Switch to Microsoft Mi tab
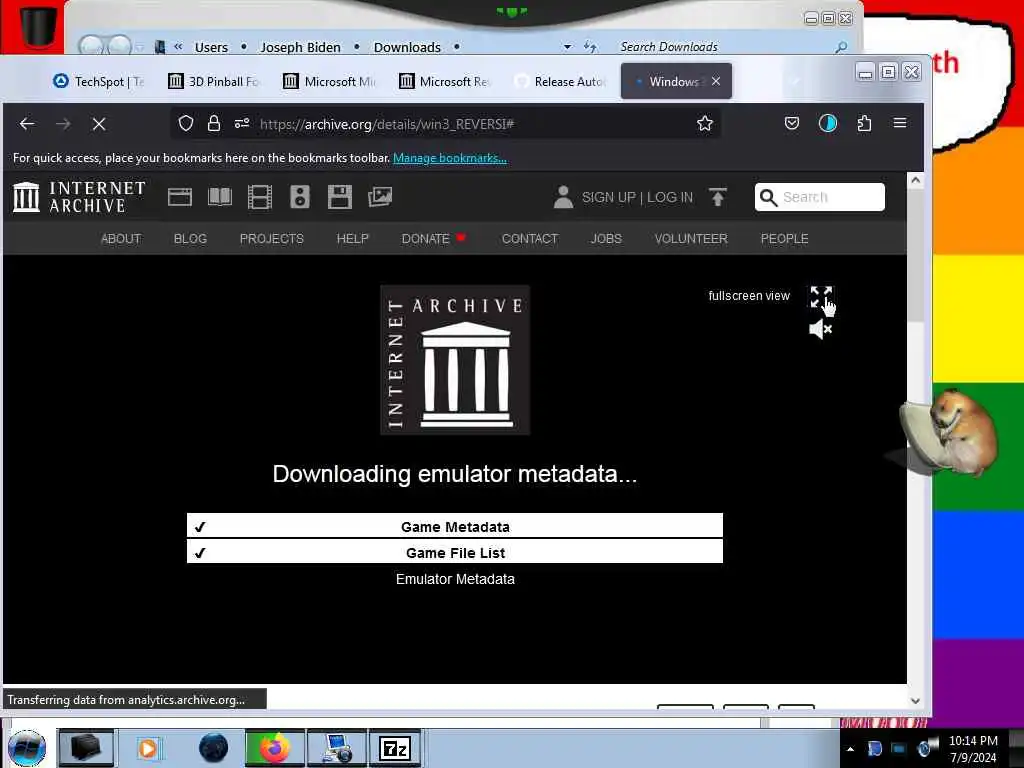1024x768 pixels. (330, 82)
